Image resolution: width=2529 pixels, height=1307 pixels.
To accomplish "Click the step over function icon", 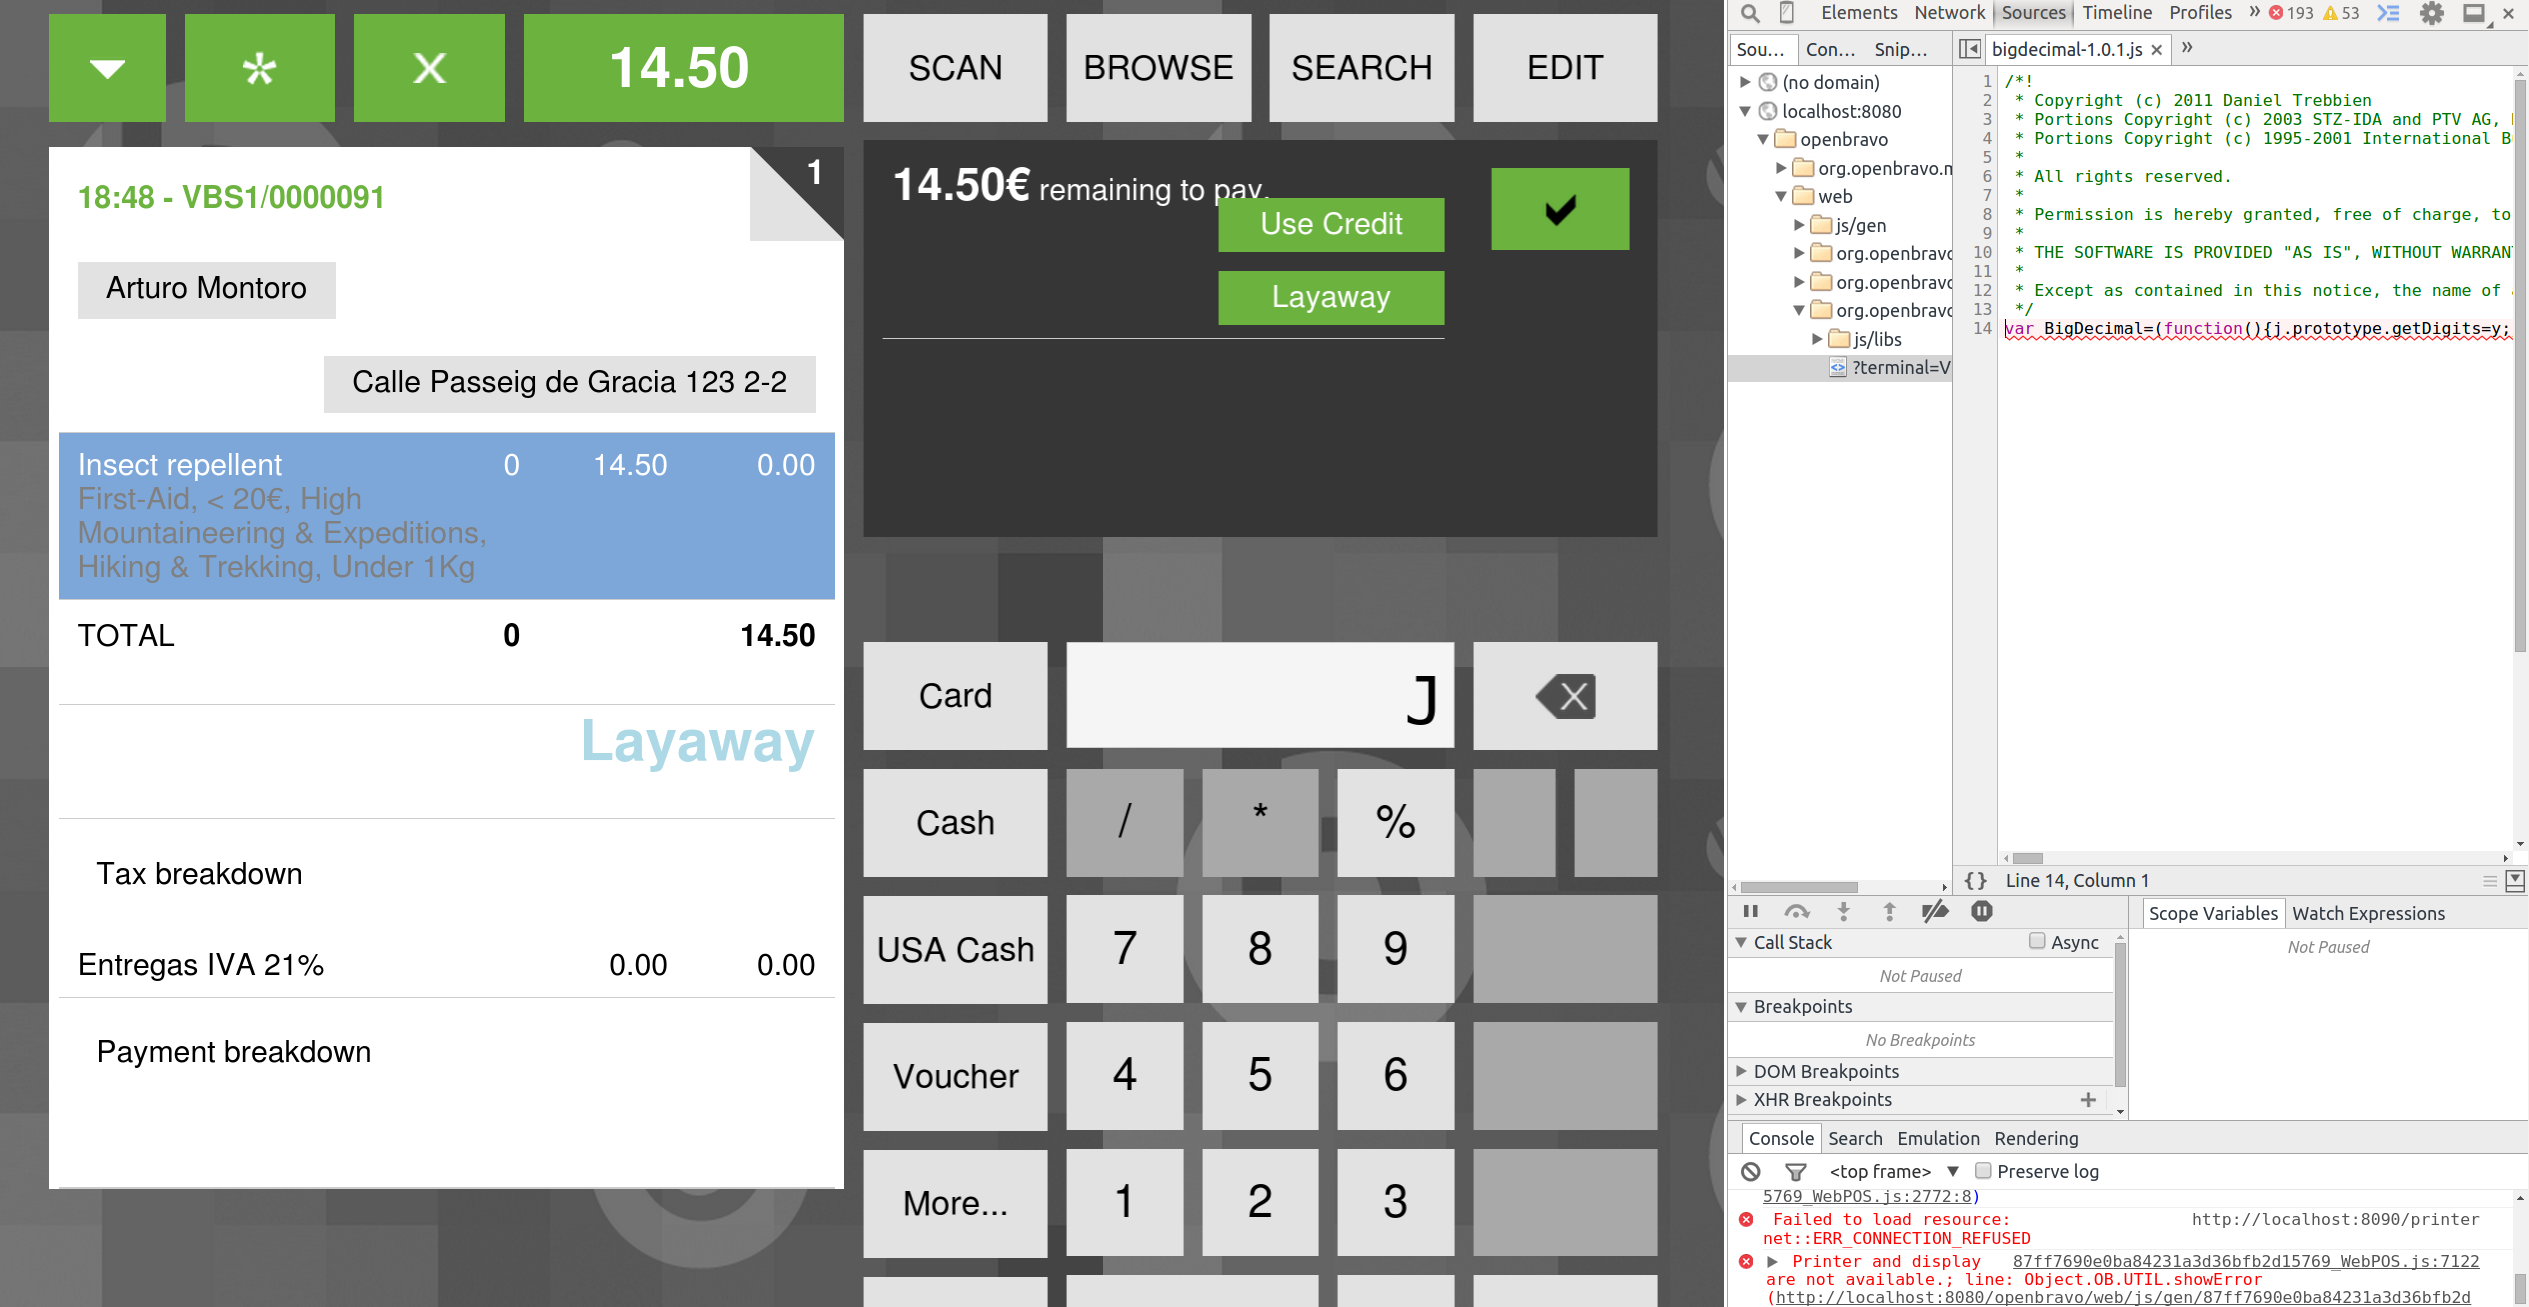I will [x=1796, y=911].
